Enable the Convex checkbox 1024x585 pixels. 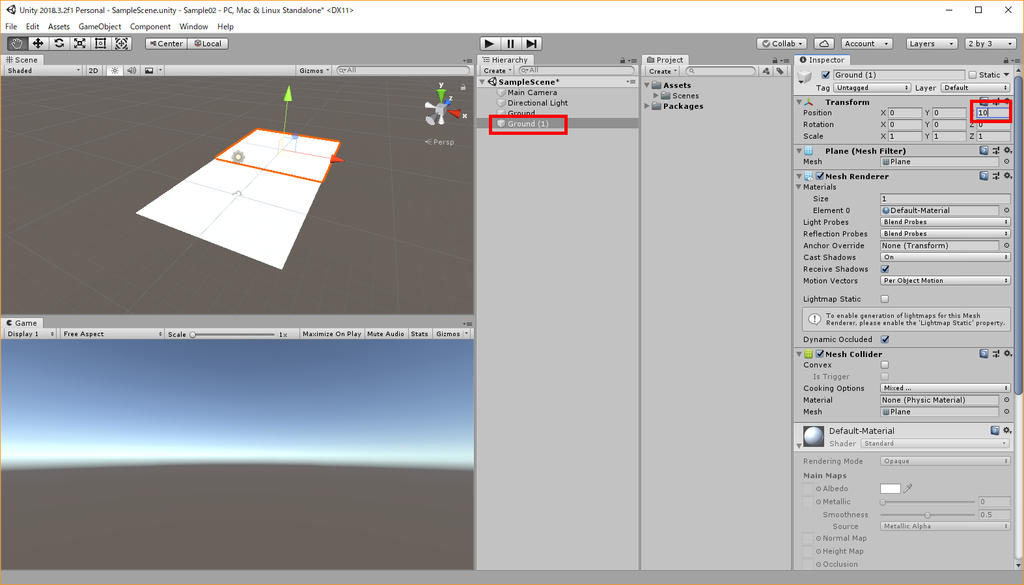885,365
